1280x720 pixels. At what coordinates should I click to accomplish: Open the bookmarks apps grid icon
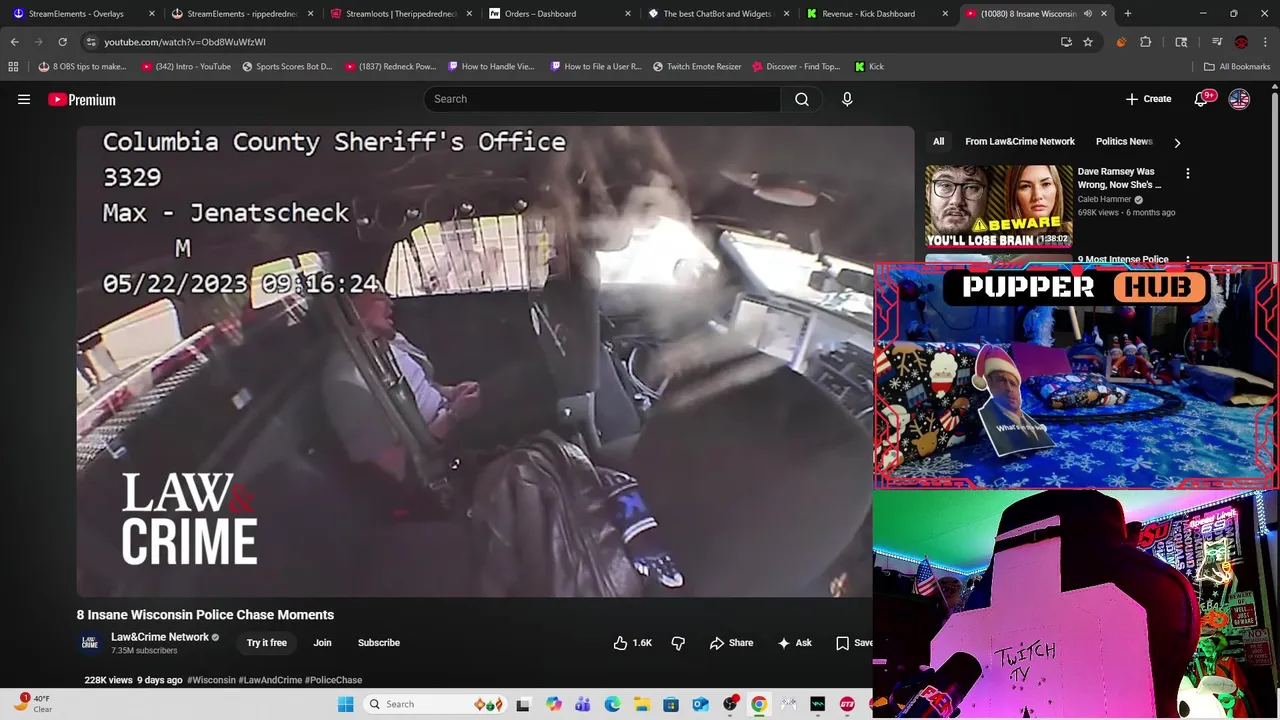(13, 67)
